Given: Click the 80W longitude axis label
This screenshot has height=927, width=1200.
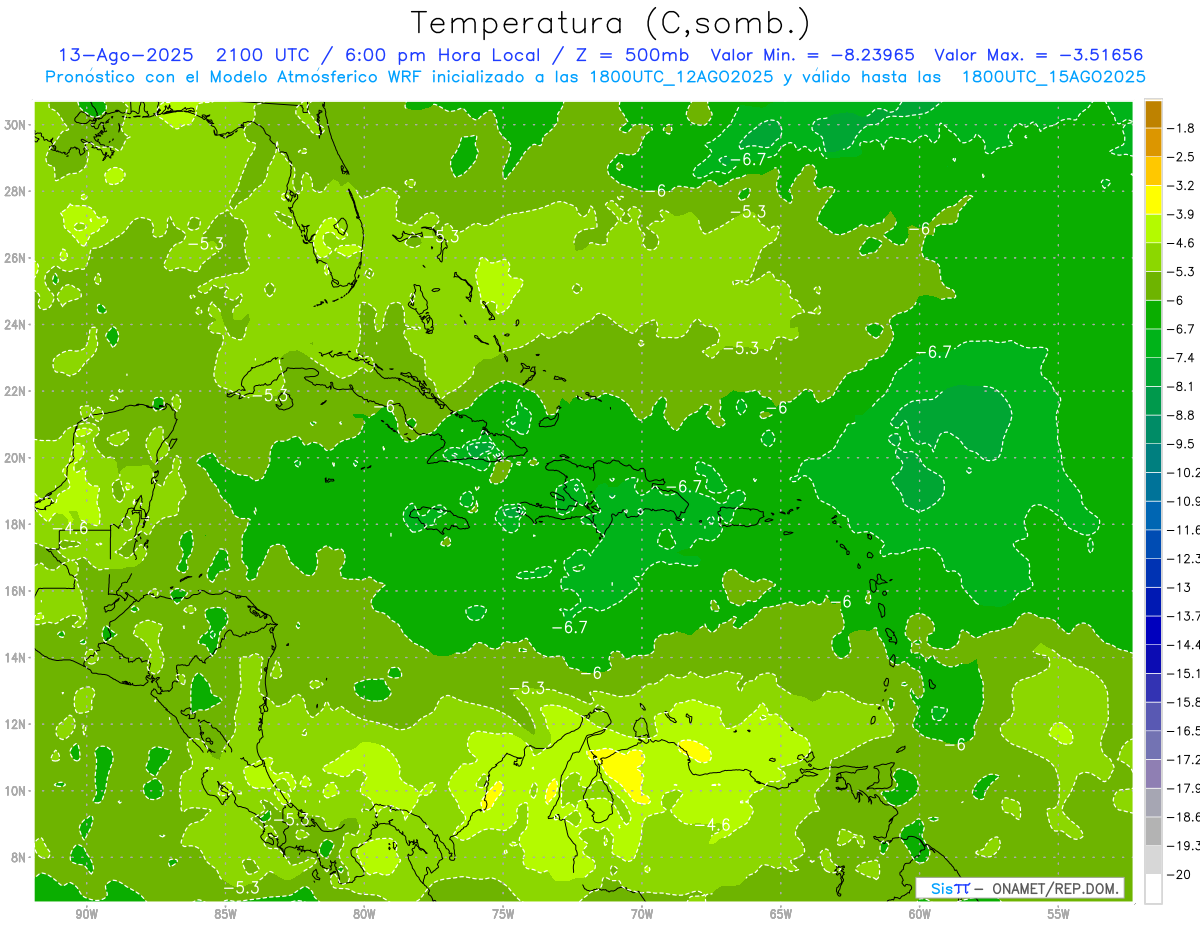Looking at the screenshot, I should pyautogui.click(x=364, y=914).
